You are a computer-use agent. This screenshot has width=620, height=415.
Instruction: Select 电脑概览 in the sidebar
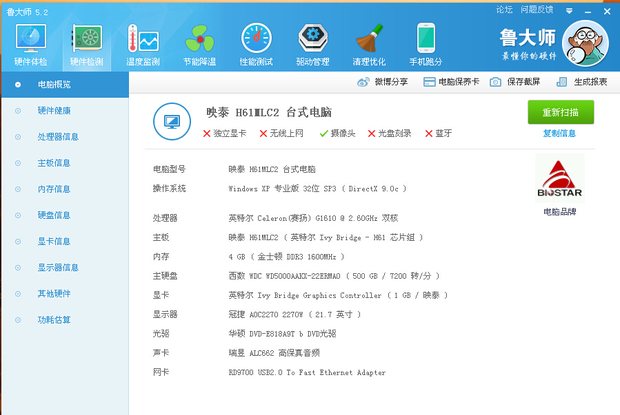point(64,85)
